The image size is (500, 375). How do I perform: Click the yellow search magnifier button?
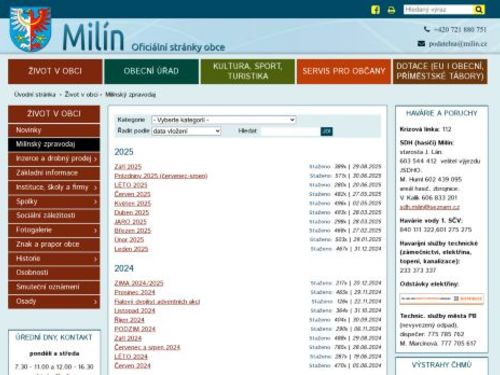pyautogui.click(x=478, y=10)
